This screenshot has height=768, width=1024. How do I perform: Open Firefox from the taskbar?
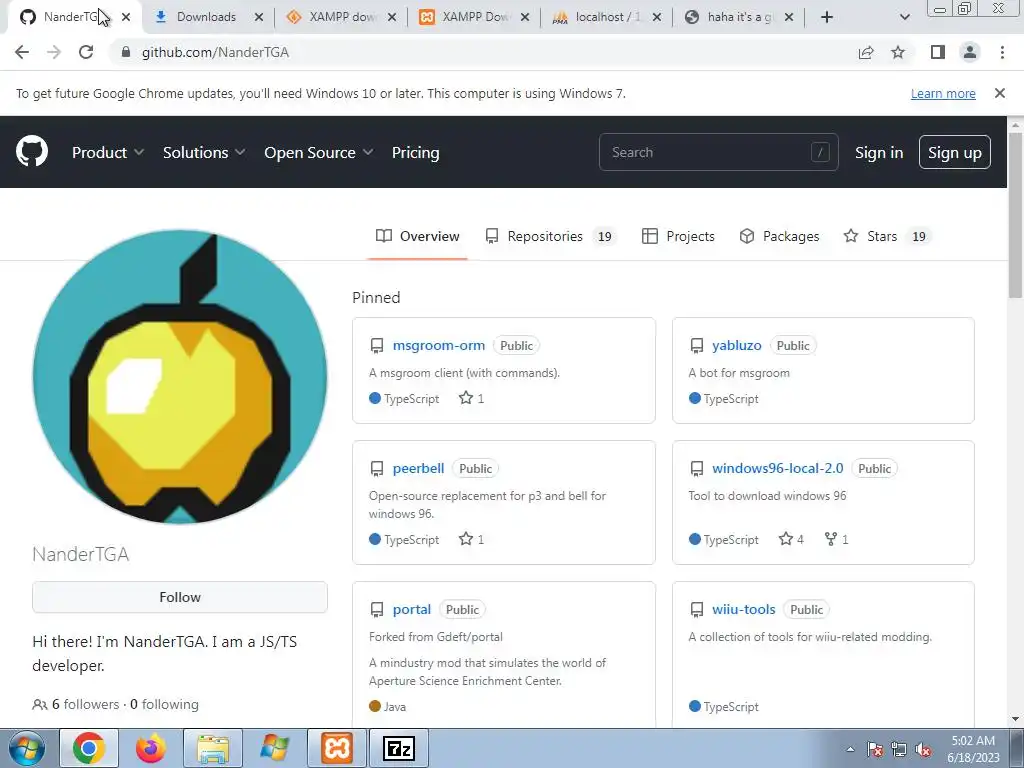151,748
